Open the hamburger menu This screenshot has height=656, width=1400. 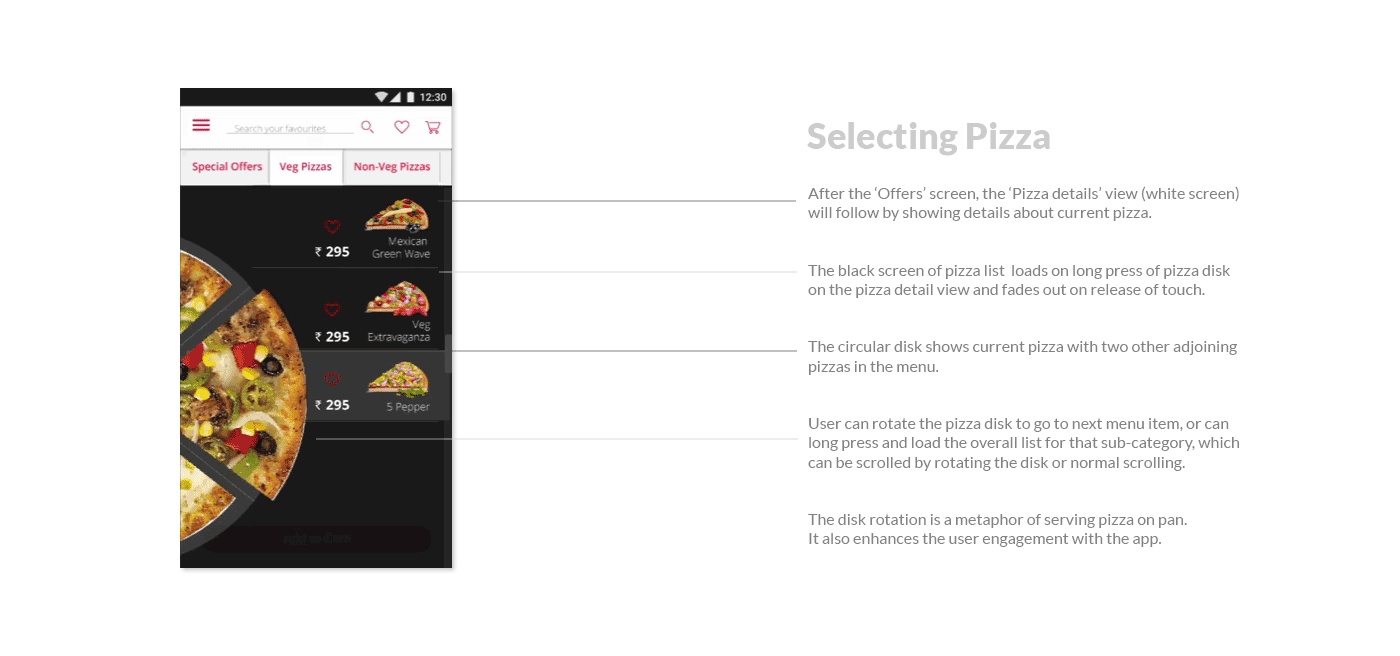201,125
